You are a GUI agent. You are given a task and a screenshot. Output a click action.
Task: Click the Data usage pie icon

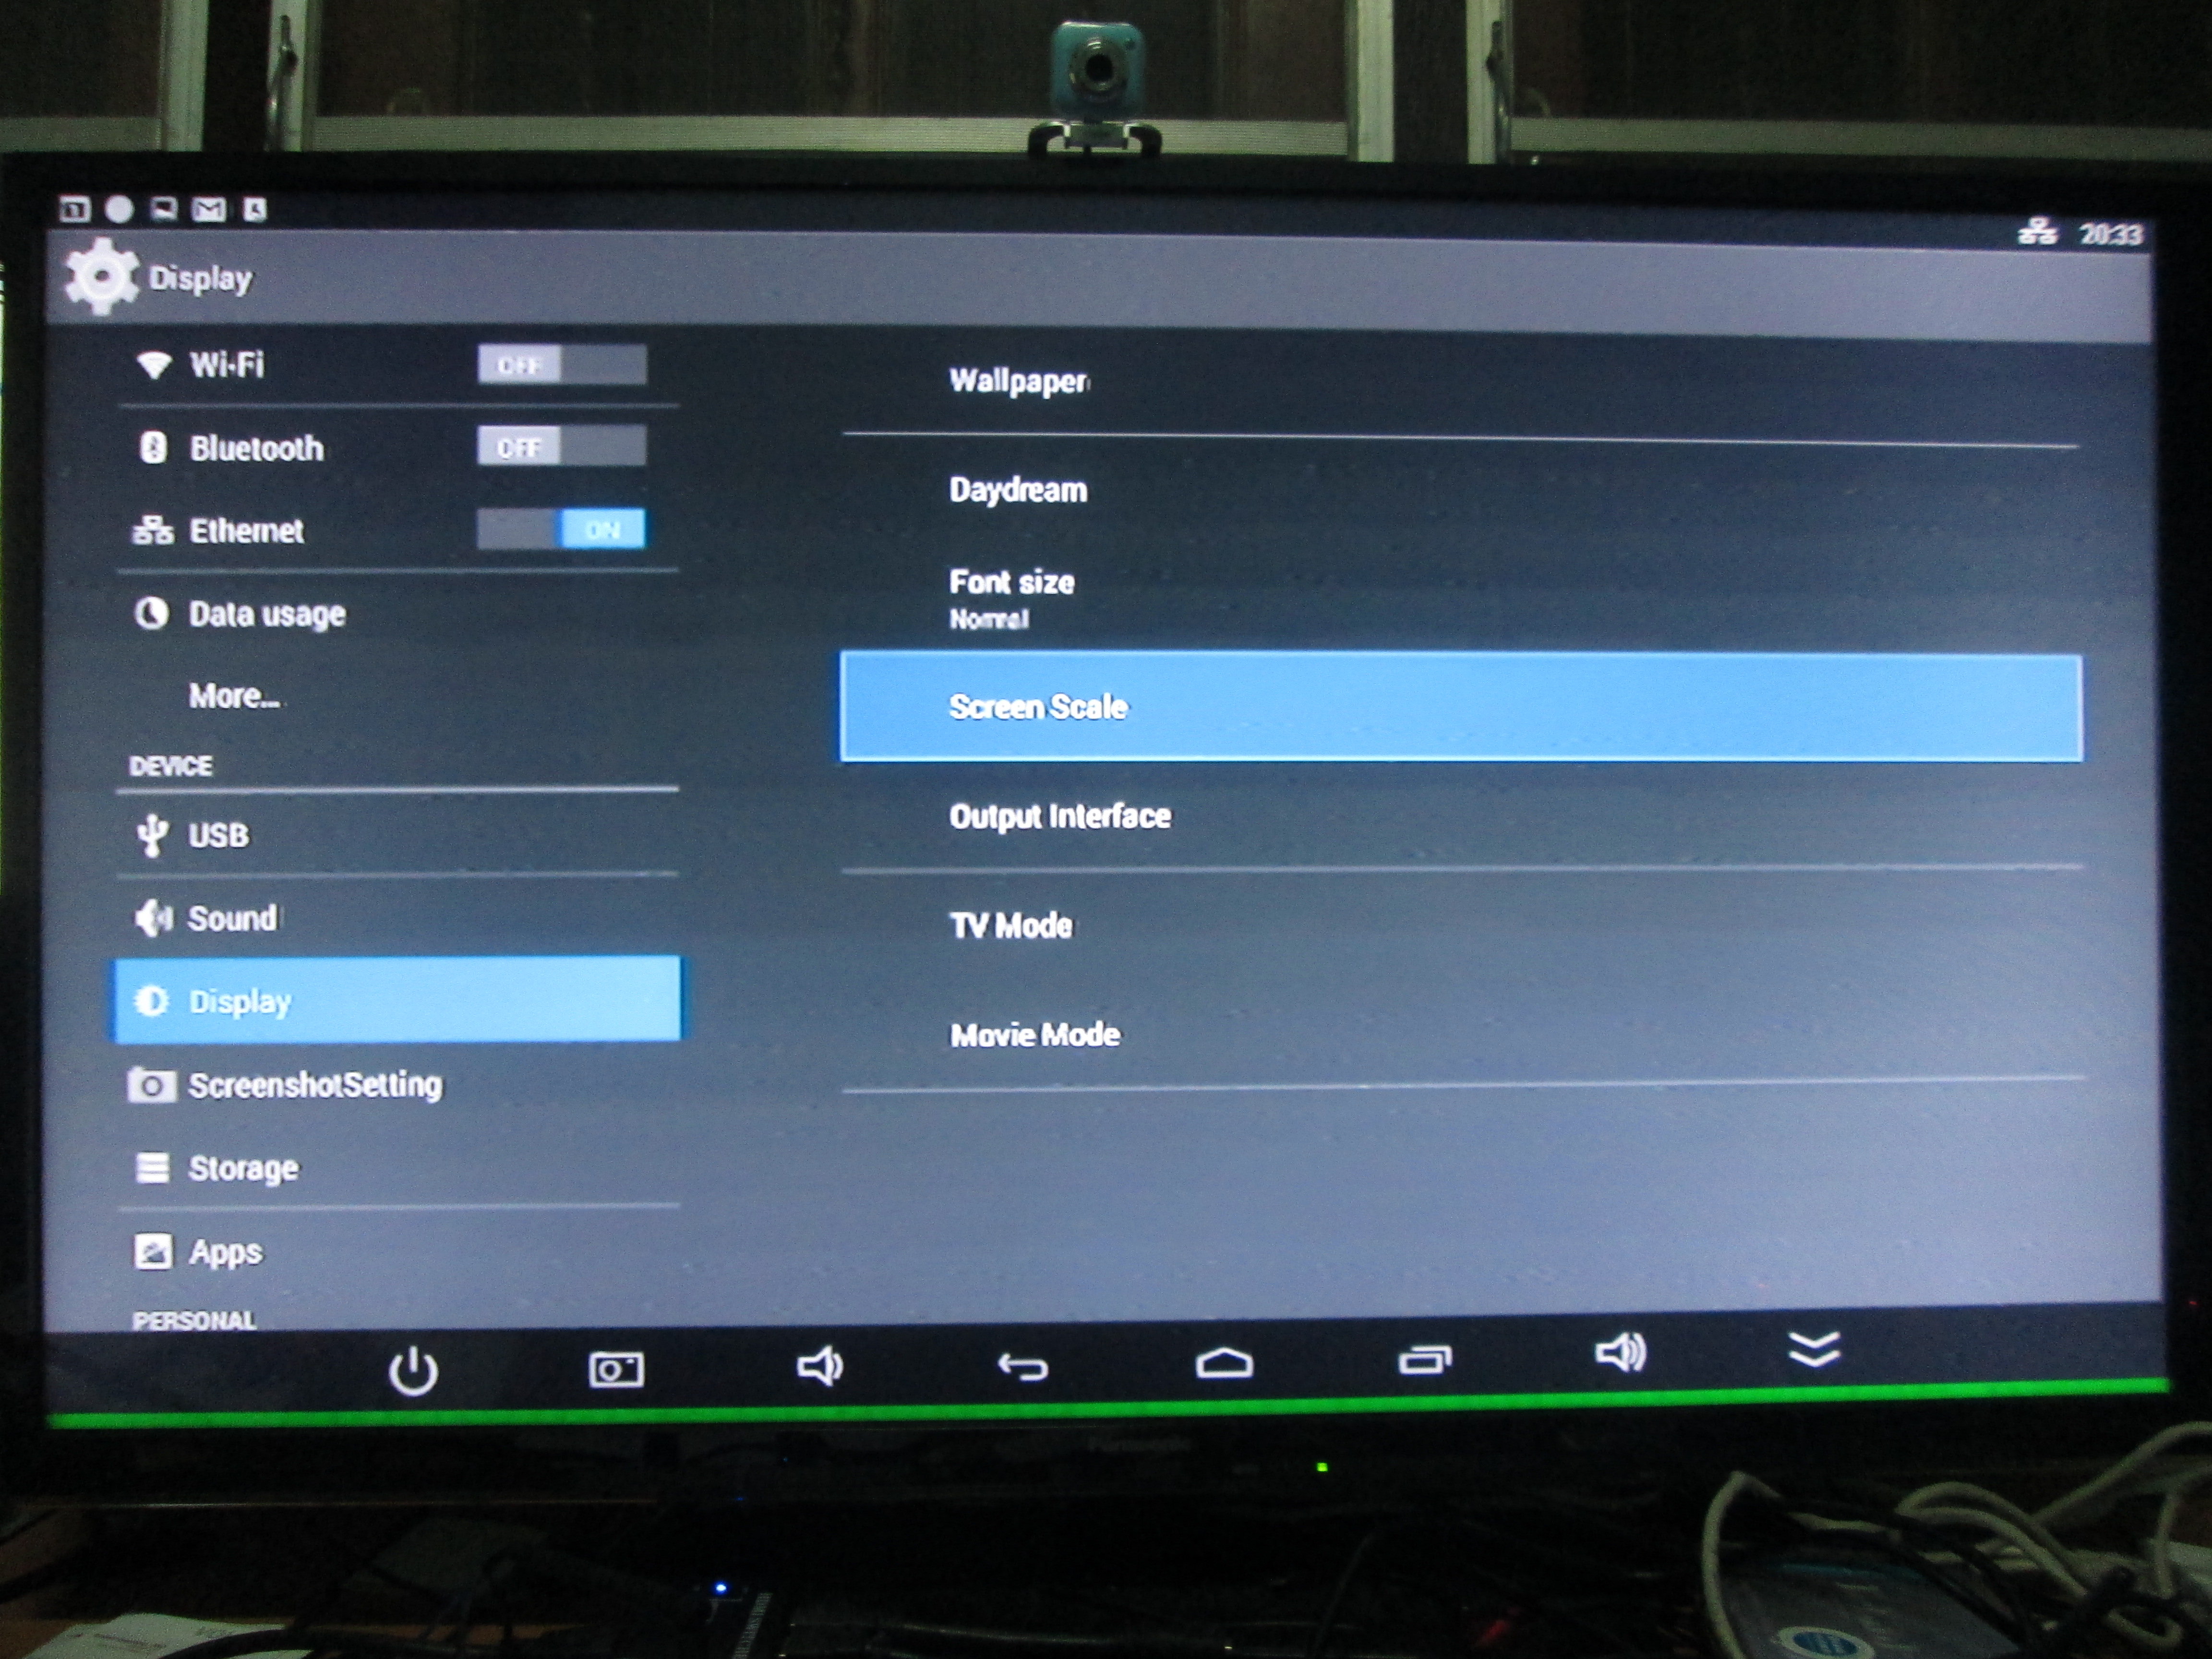click(x=151, y=613)
